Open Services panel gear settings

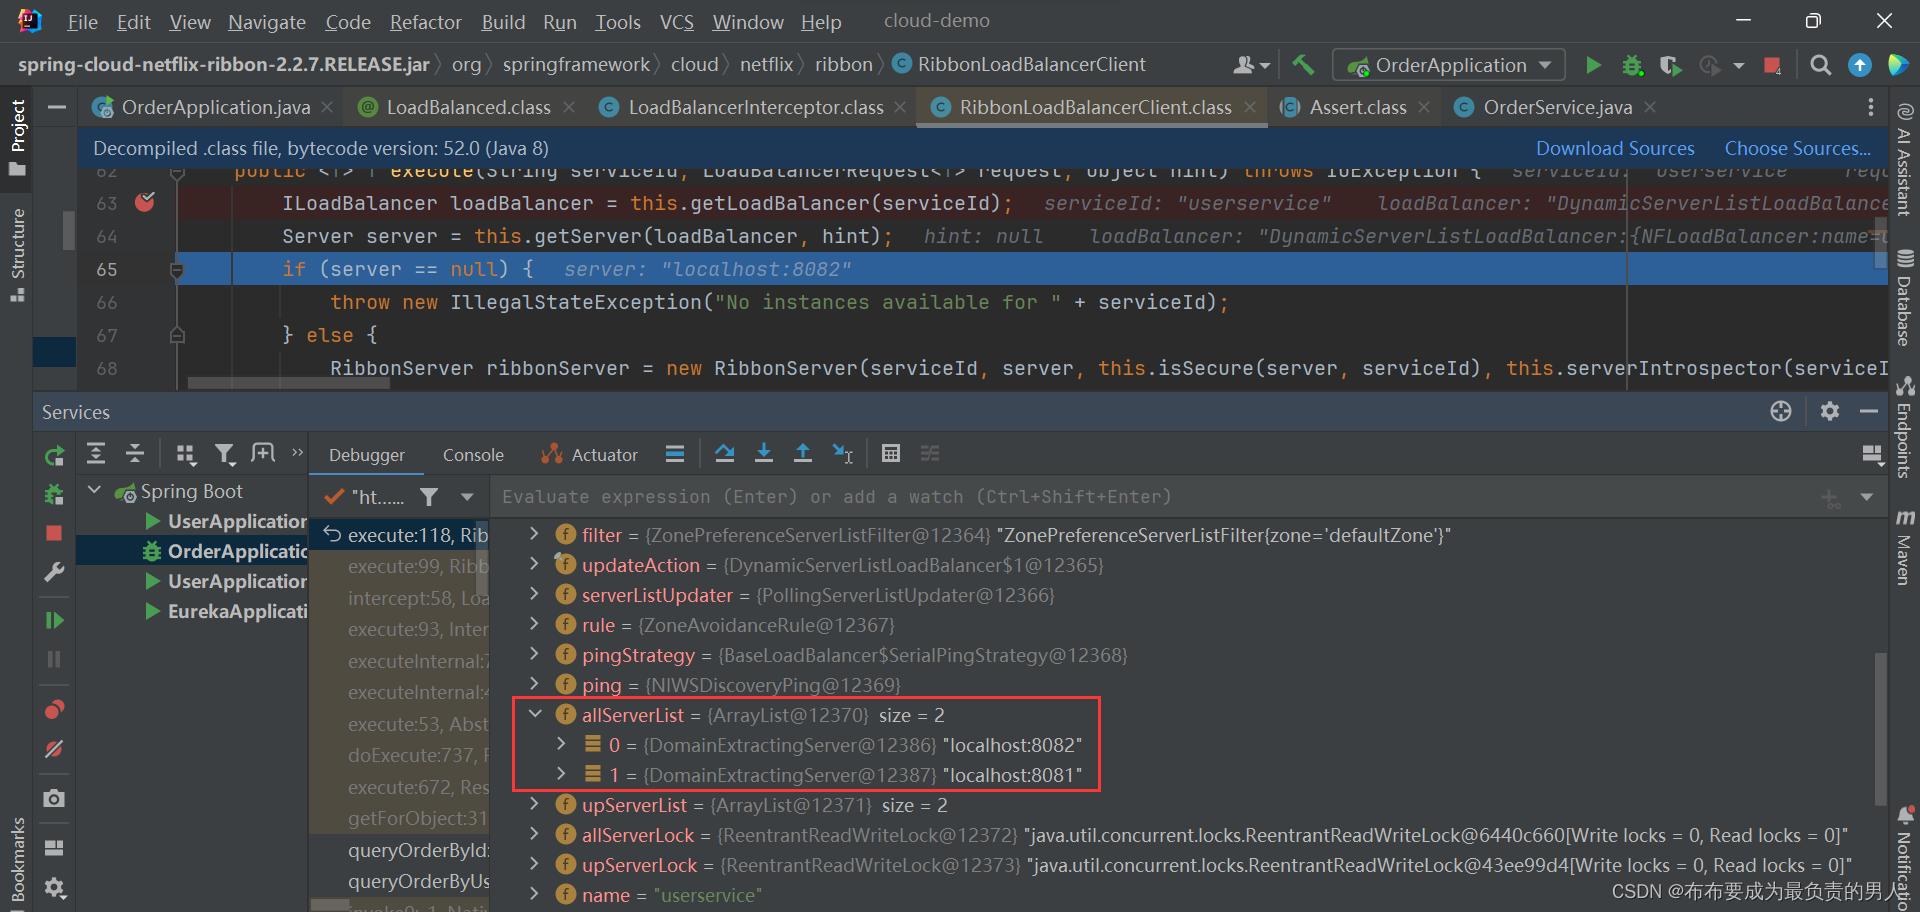point(1830,411)
